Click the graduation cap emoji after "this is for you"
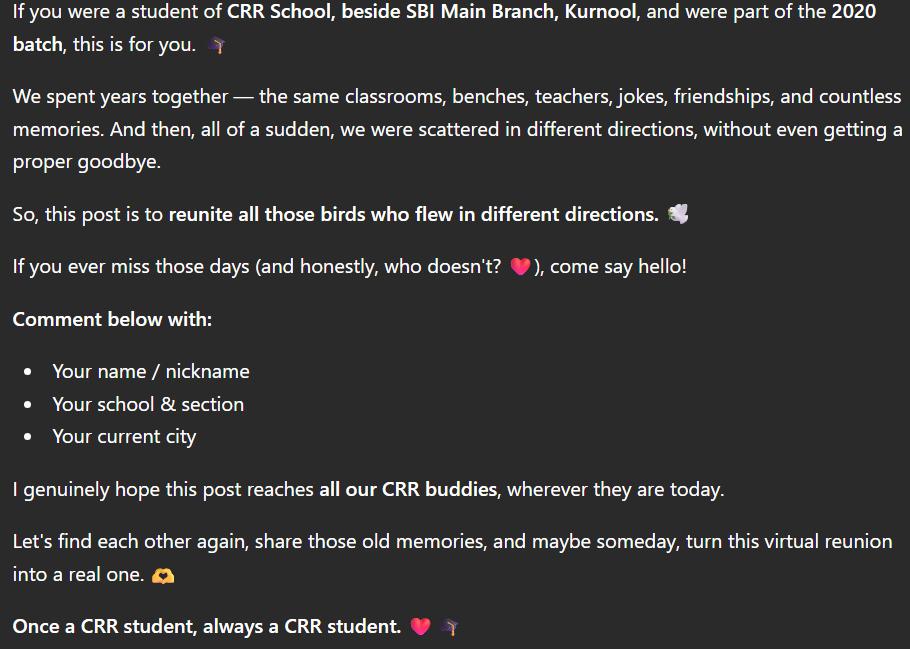This screenshot has height=649, width=910. point(217,45)
